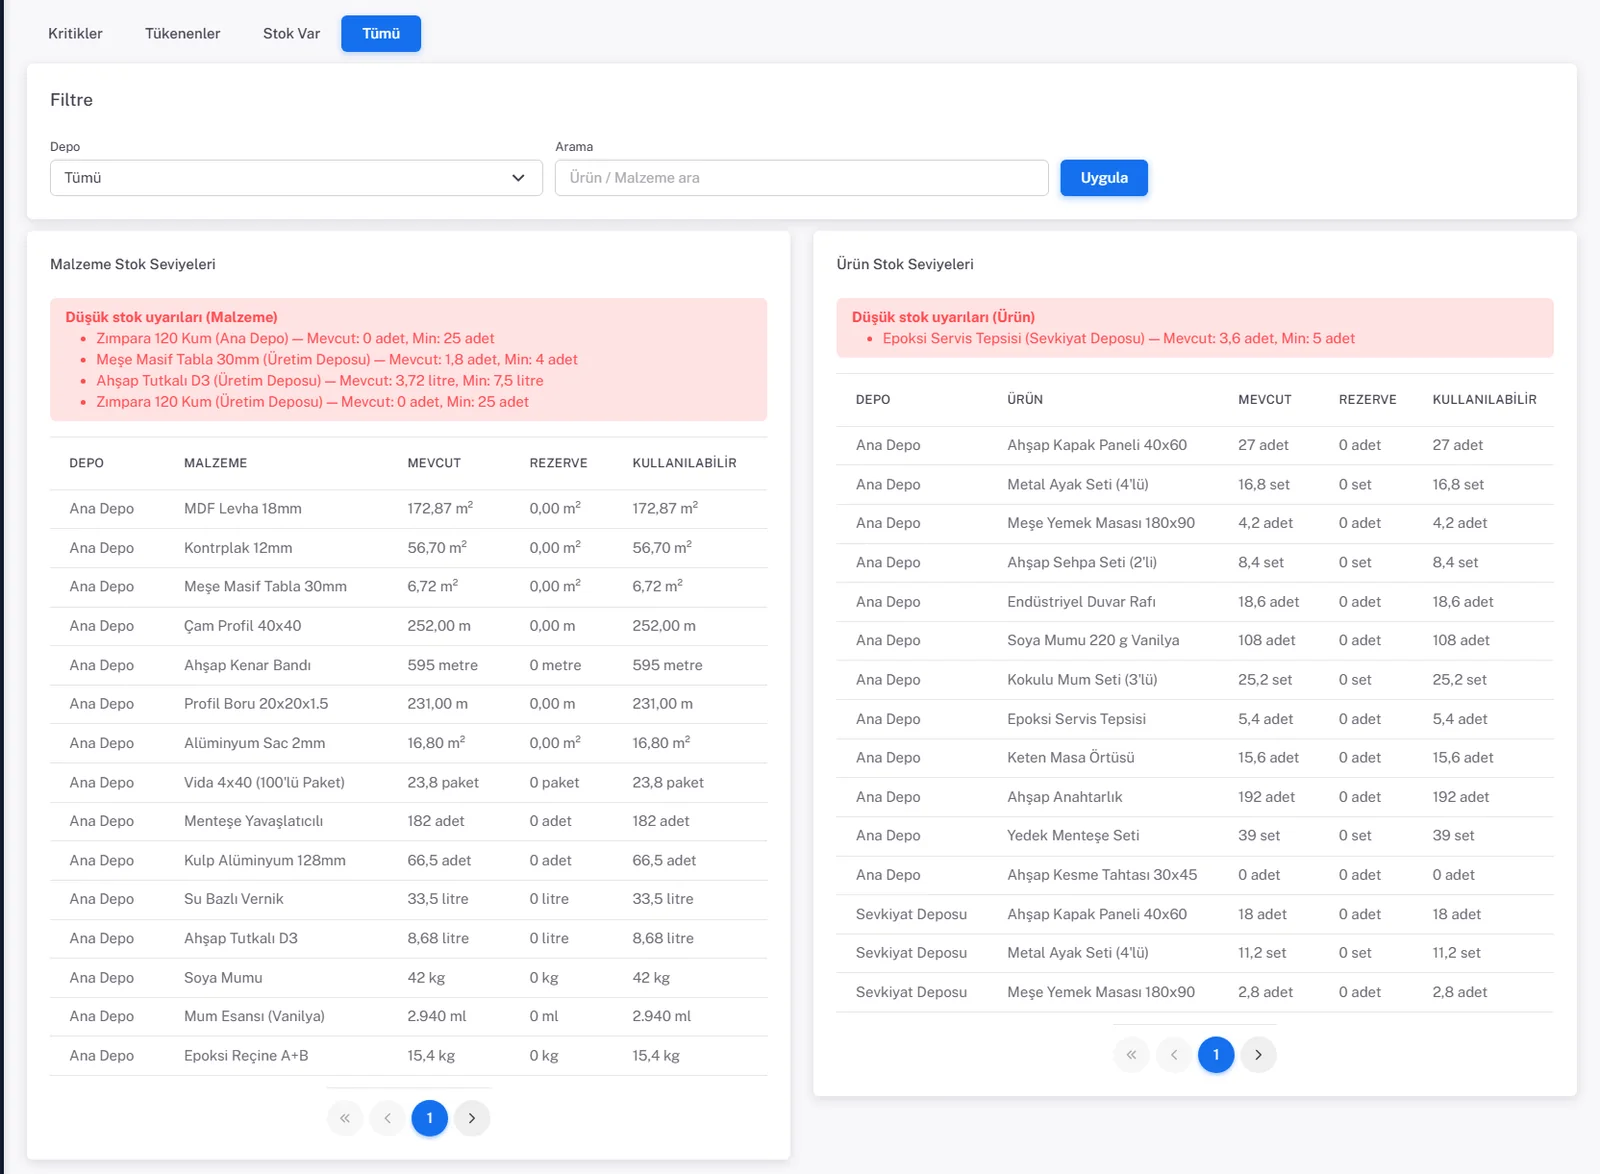This screenshot has width=1600, height=1174.
Task: Select page 1 in Malzeme table pagination
Action: coord(430,1118)
